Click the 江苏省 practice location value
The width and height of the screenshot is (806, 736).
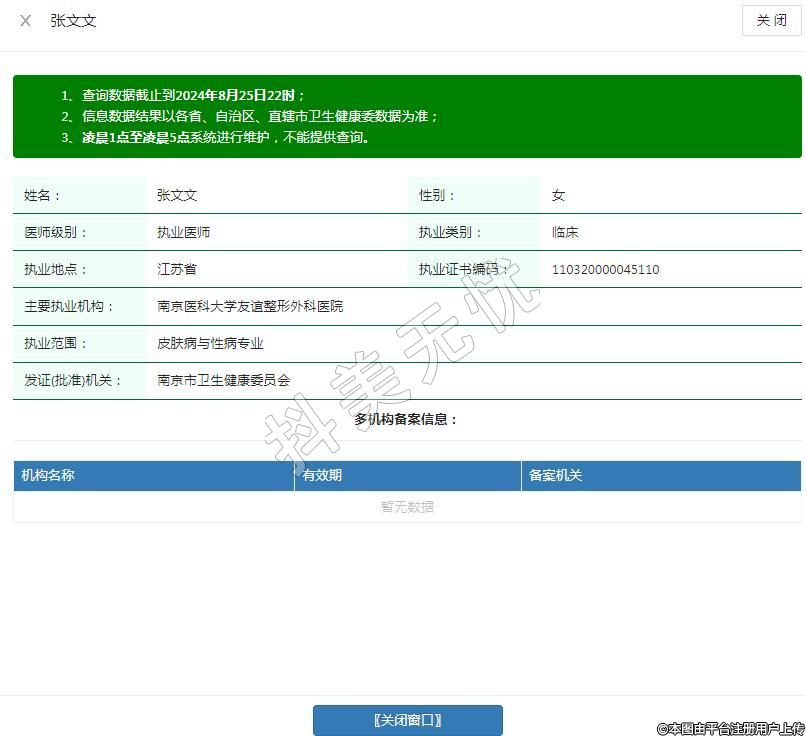[177, 270]
